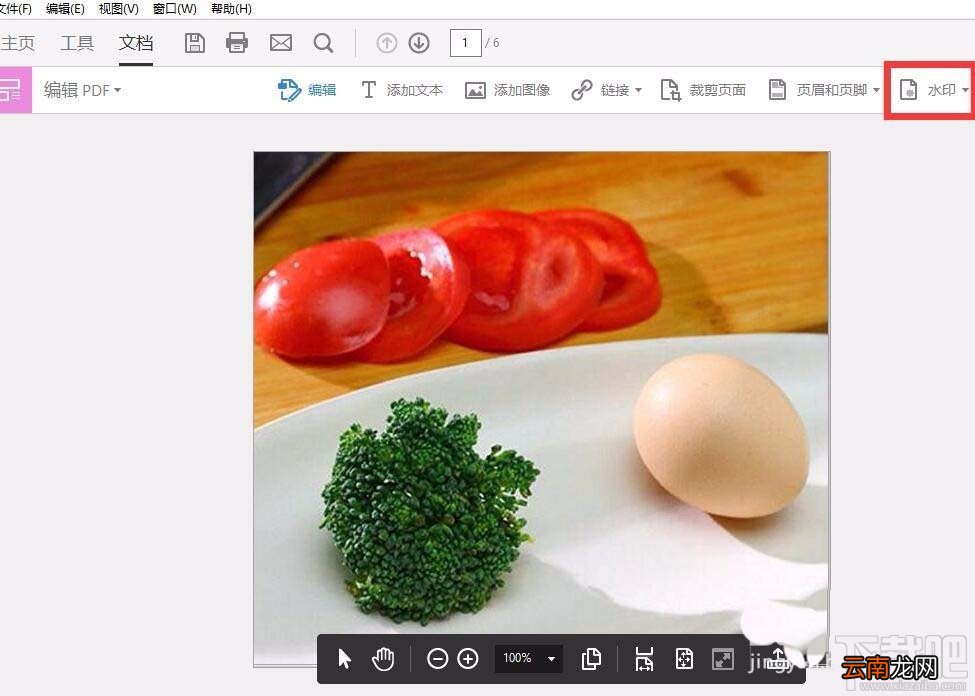Open the 文件(F) menu

tap(15, 9)
